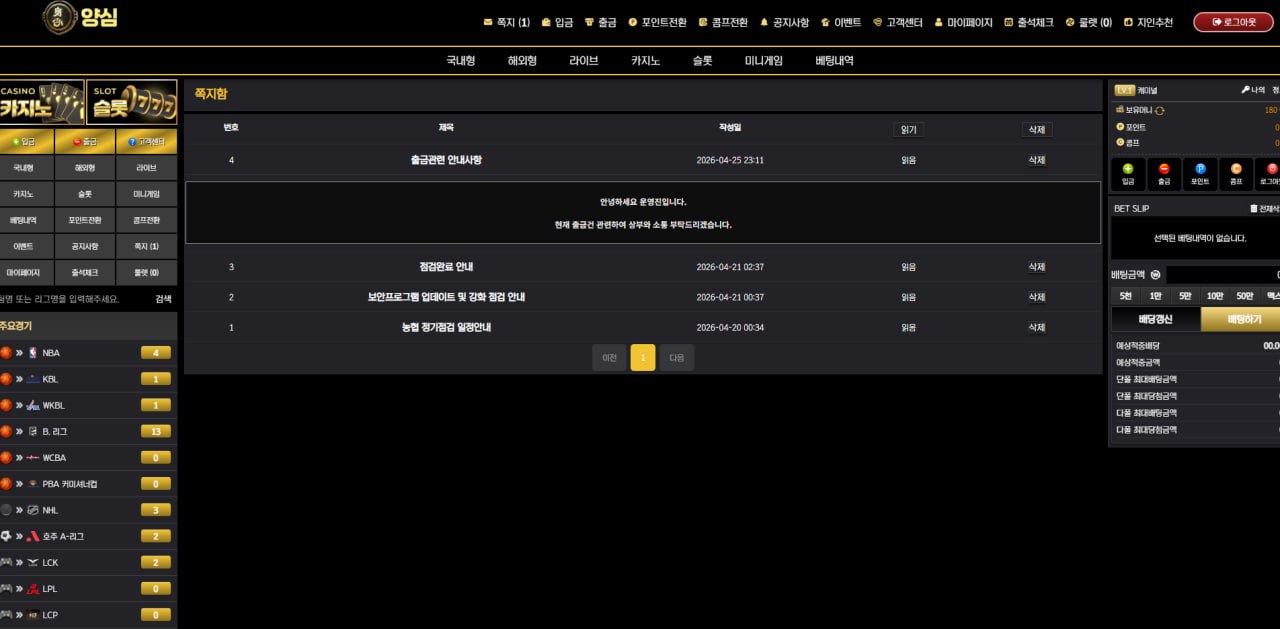Expand the B. 리그 league row
Image resolution: width=1280 pixels, height=629 pixels.
coord(55,431)
